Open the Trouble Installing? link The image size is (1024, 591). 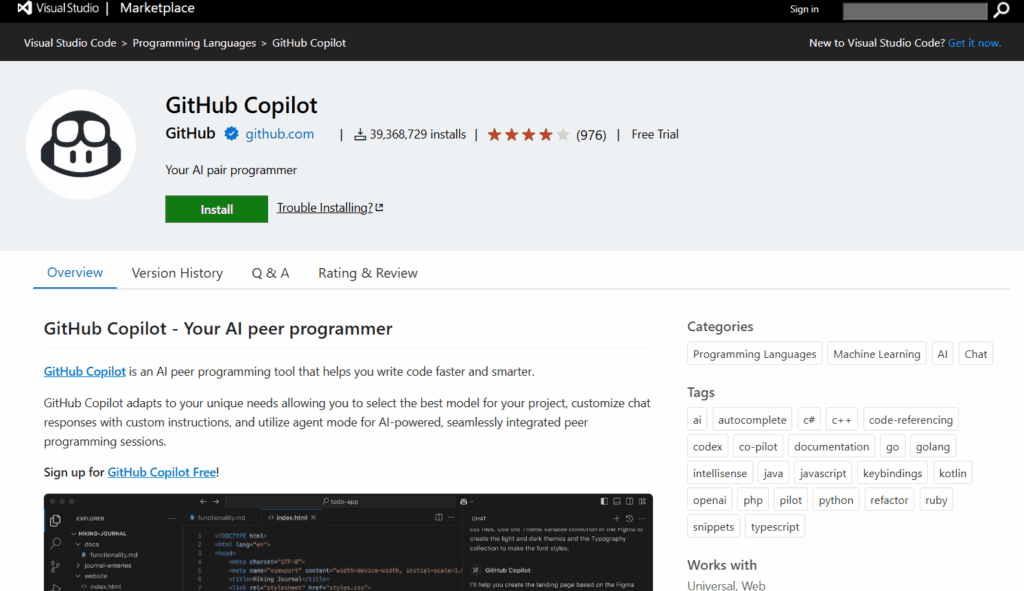(325, 208)
